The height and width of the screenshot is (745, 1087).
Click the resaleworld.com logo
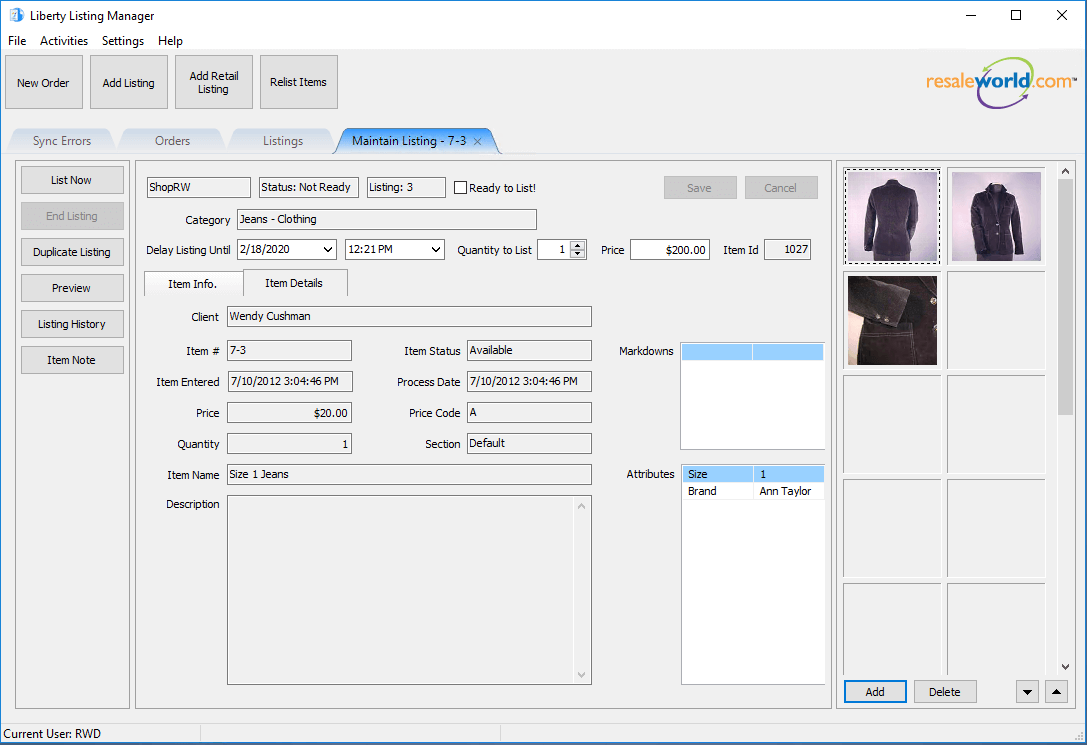[1001, 82]
